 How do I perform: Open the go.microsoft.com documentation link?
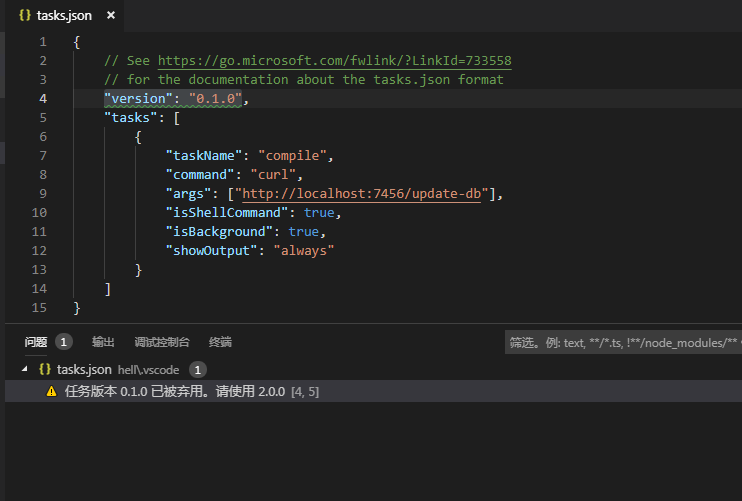pyautogui.click(x=334, y=61)
